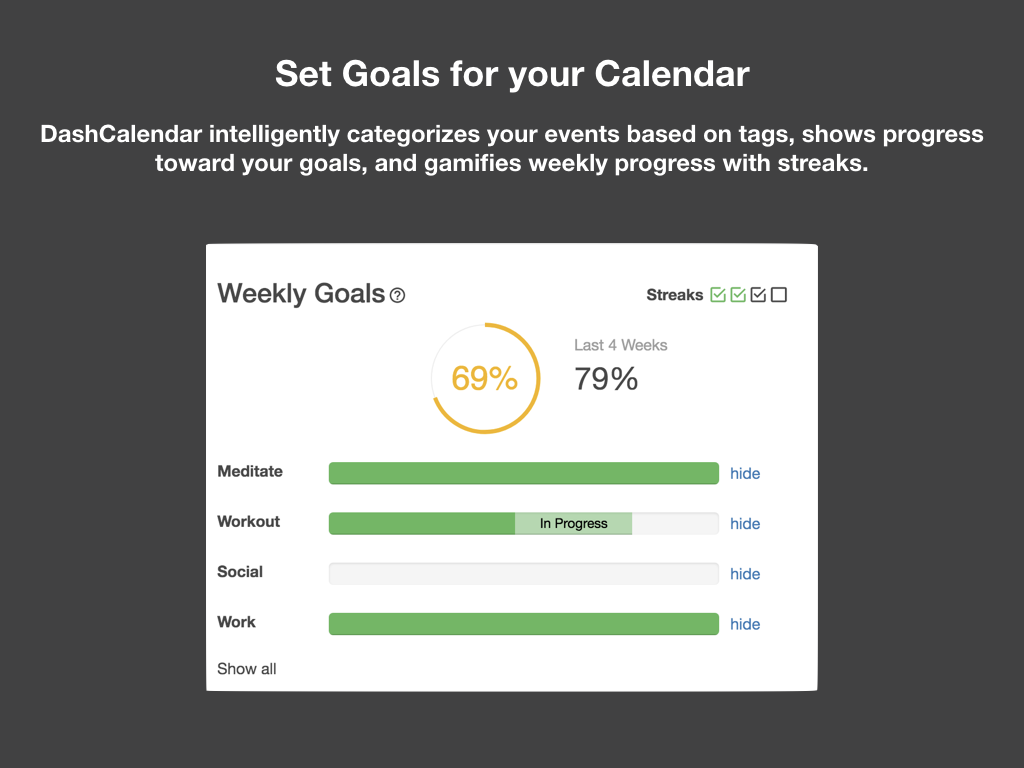This screenshot has width=1024, height=768.
Task: Select the Weekly Goals title
Action: click(x=302, y=293)
